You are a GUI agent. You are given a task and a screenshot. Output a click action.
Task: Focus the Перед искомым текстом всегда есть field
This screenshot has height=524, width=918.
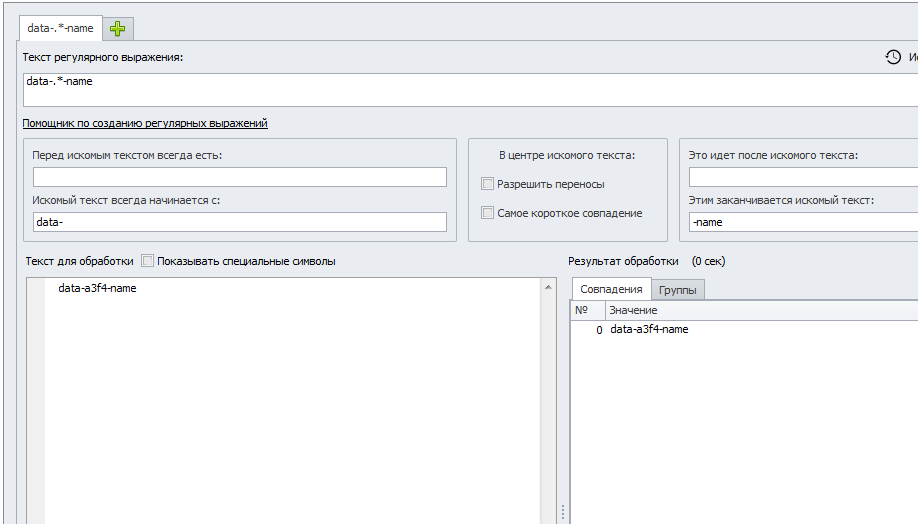pyautogui.click(x=239, y=177)
